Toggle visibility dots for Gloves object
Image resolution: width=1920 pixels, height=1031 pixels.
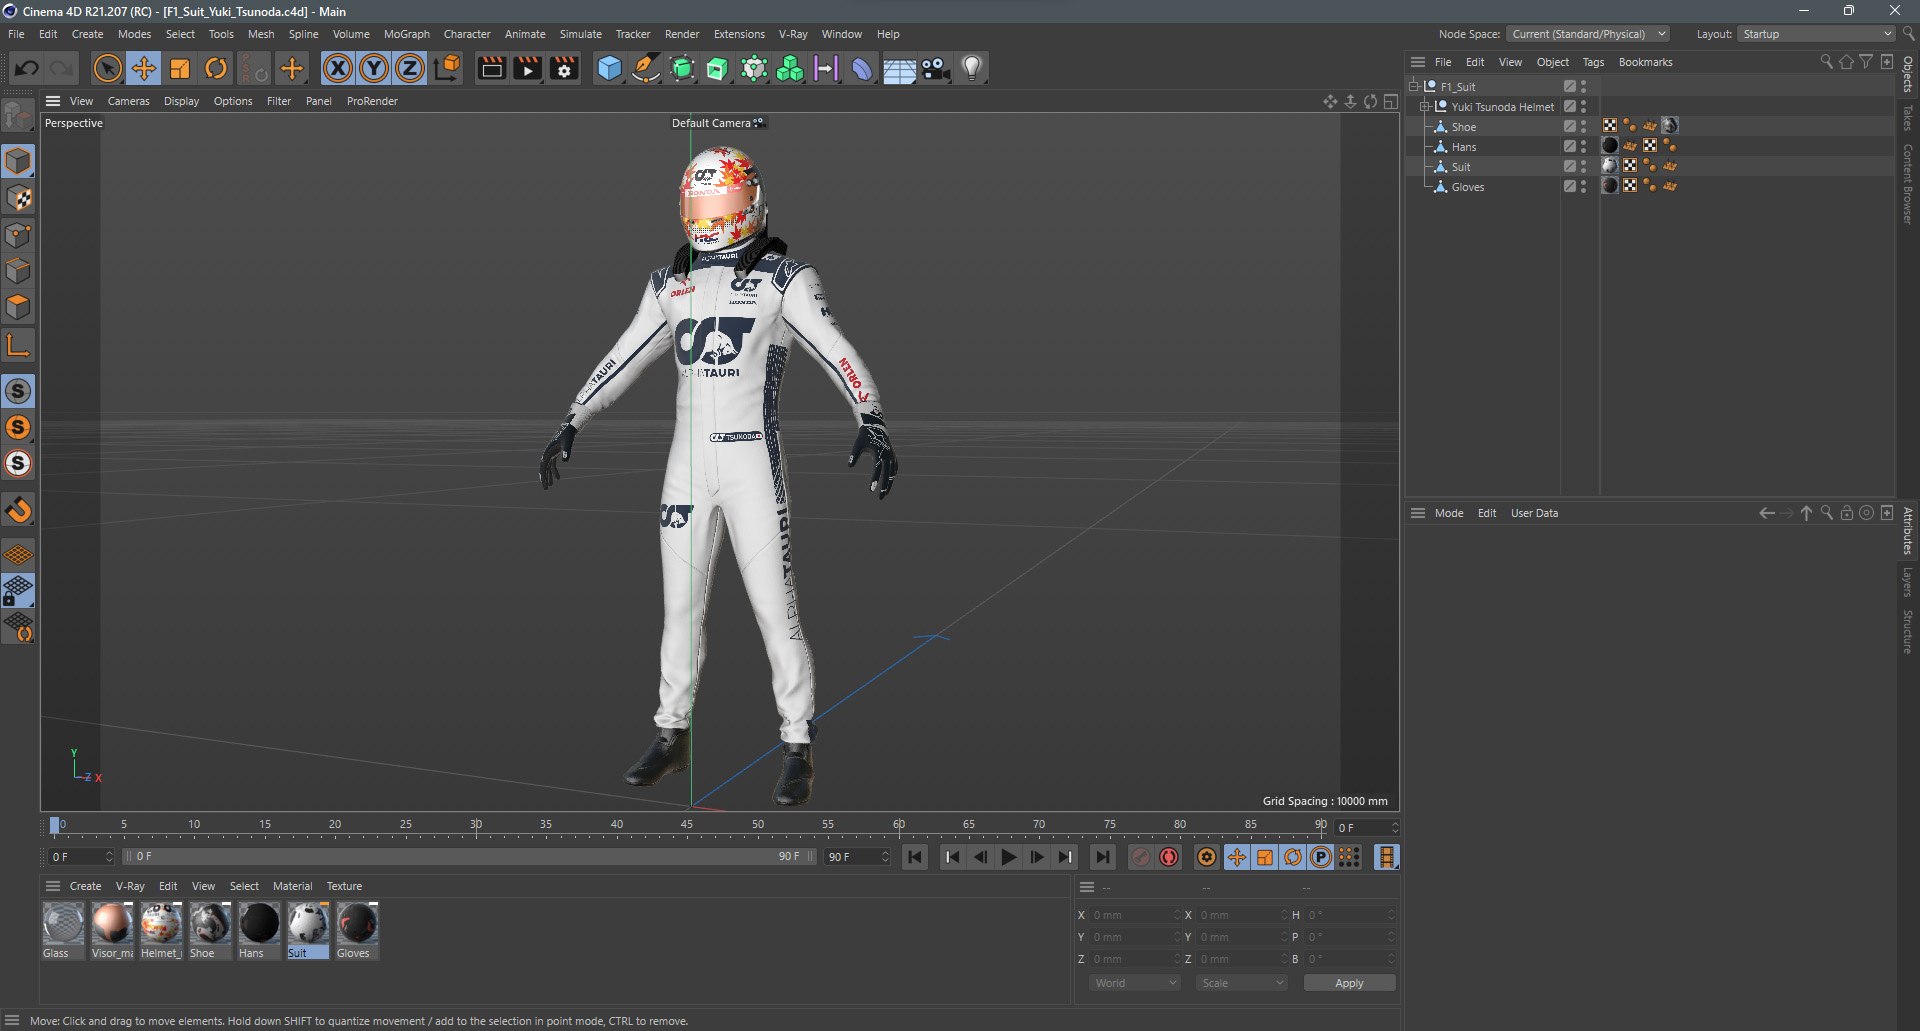[1583, 186]
